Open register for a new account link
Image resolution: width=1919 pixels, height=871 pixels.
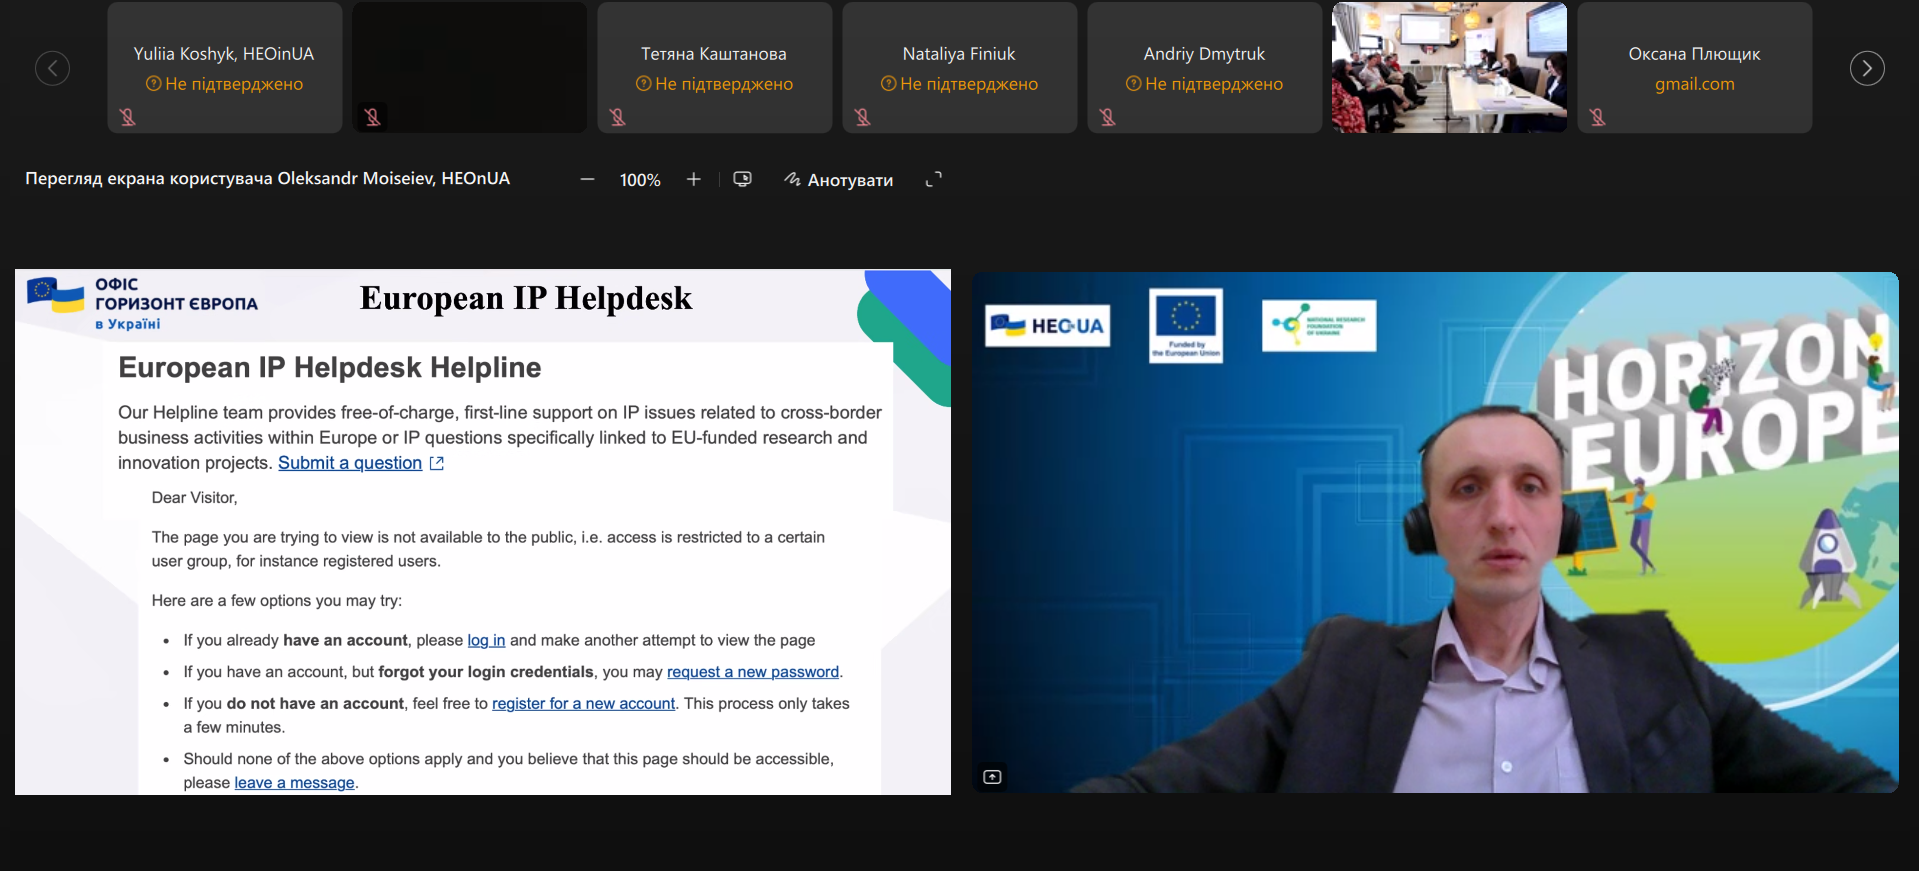click(583, 704)
